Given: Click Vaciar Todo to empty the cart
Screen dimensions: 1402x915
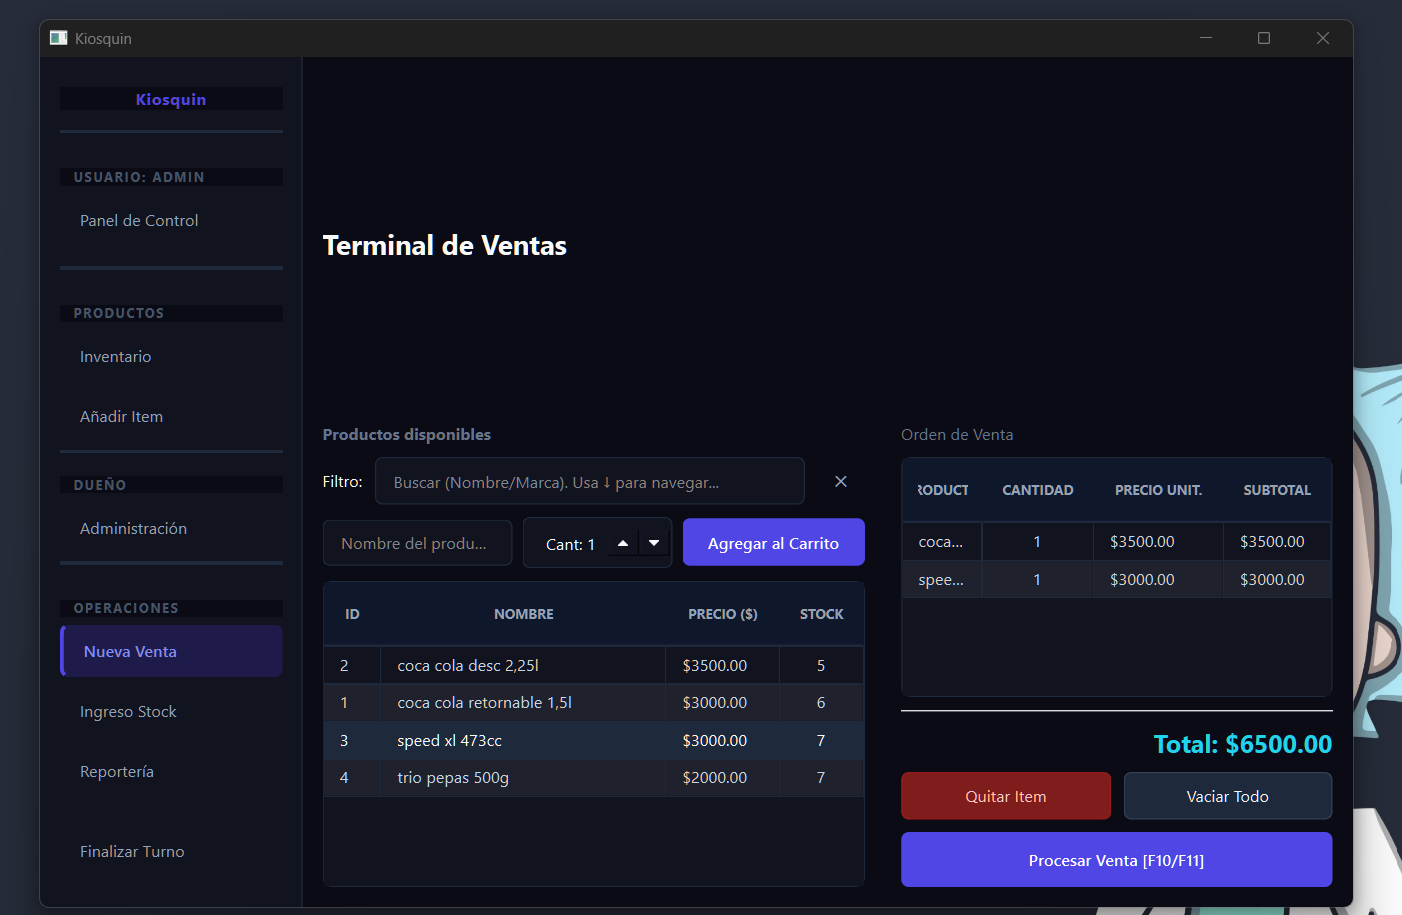Looking at the screenshot, I should click(x=1227, y=795).
